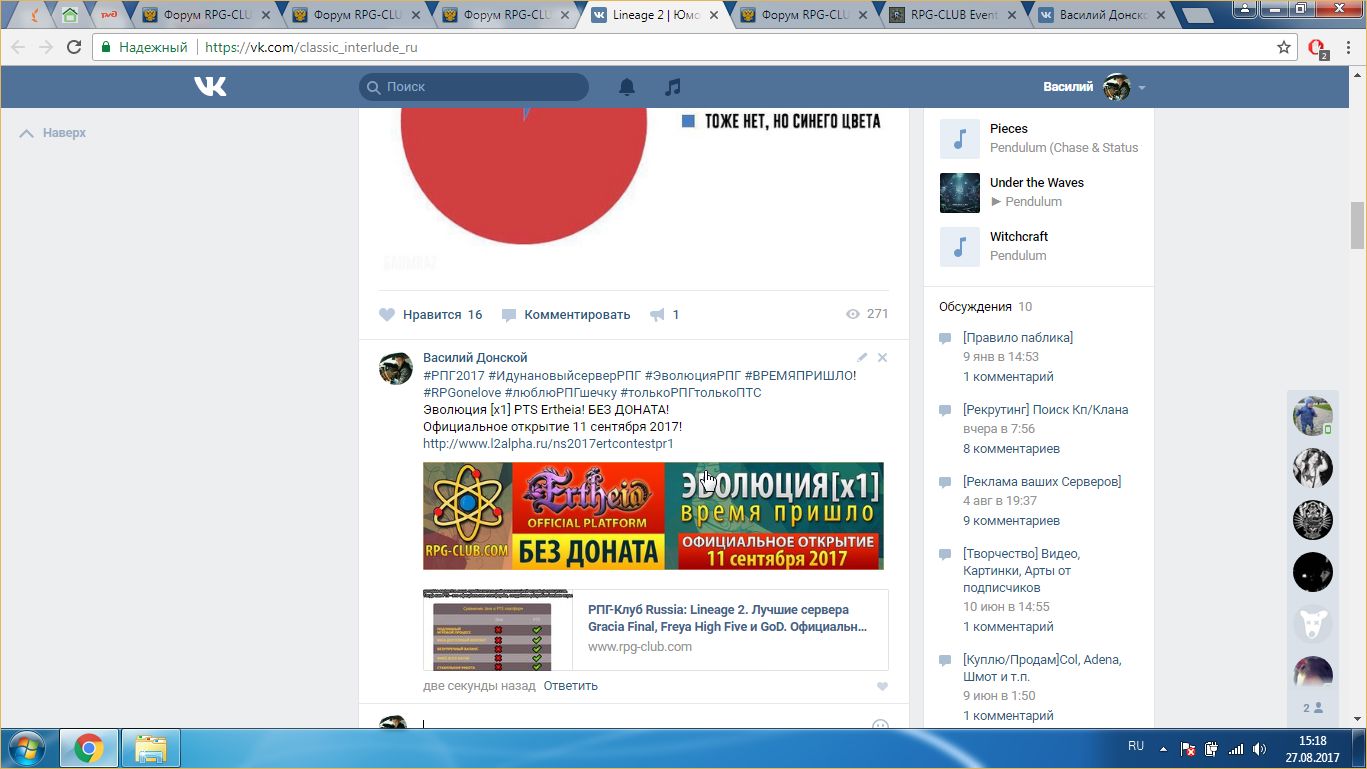
Task: Click 9 комментариев under Реклама ваших Серверов
Action: click(x=1011, y=521)
